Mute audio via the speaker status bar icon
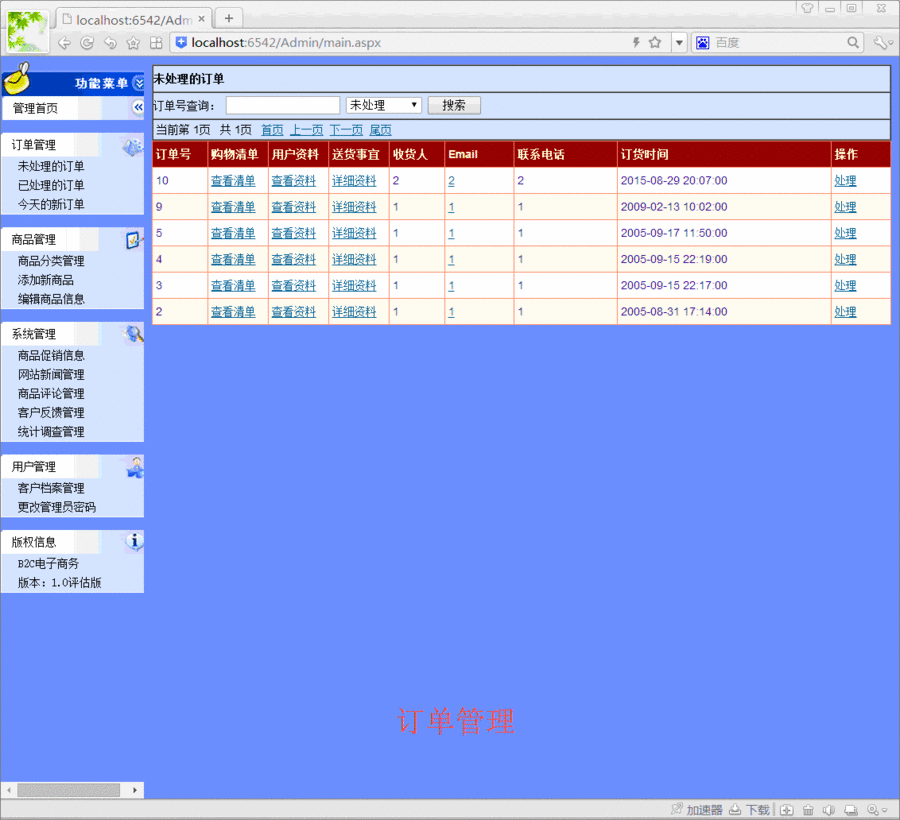Viewport: 900px width, 820px height. click(x=830, y=810)
